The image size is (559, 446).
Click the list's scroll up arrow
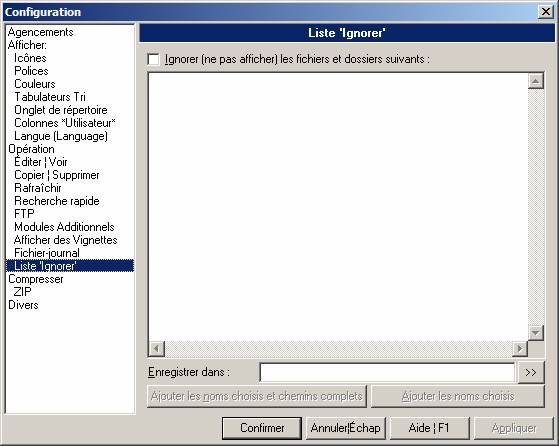click(535, 81)
